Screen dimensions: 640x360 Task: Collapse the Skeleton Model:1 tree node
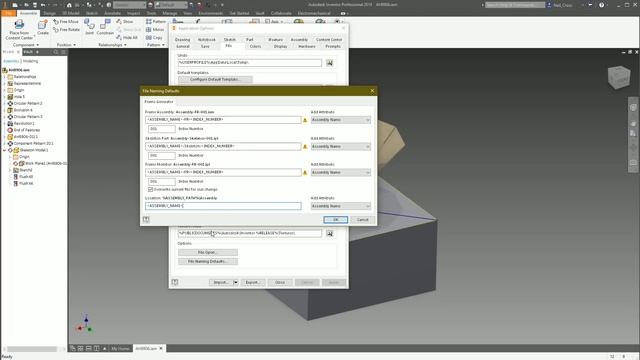[x=5, y=150]
